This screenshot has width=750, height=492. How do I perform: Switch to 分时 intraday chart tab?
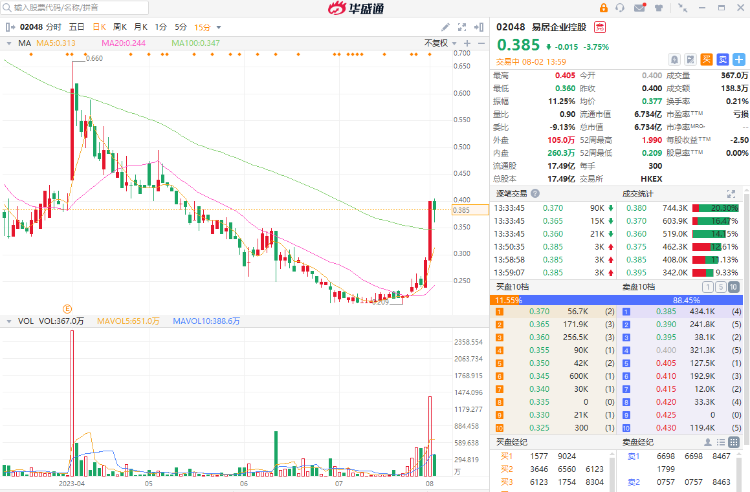point(54,27)
